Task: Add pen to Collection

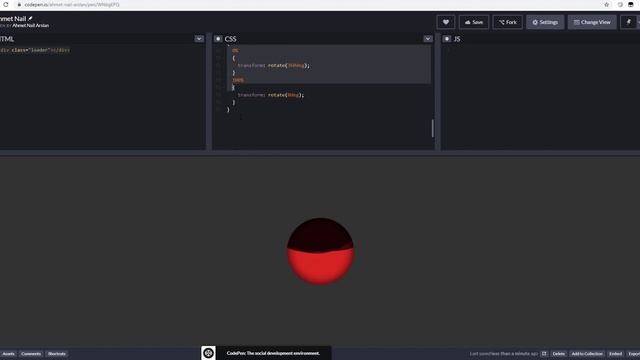Action: click(x=587, y=354)
